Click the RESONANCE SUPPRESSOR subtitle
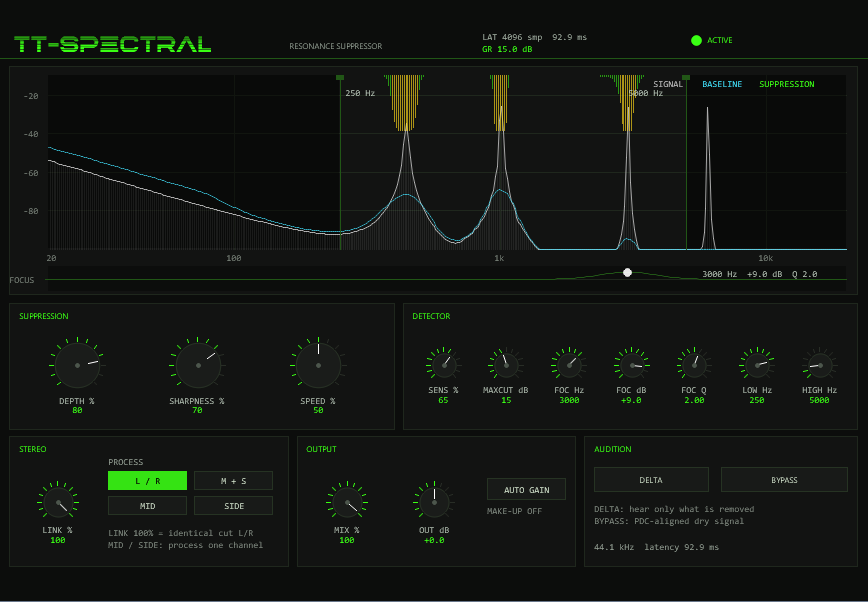The width and height of the screenshot is (868, 602). (x=335, y=46)
